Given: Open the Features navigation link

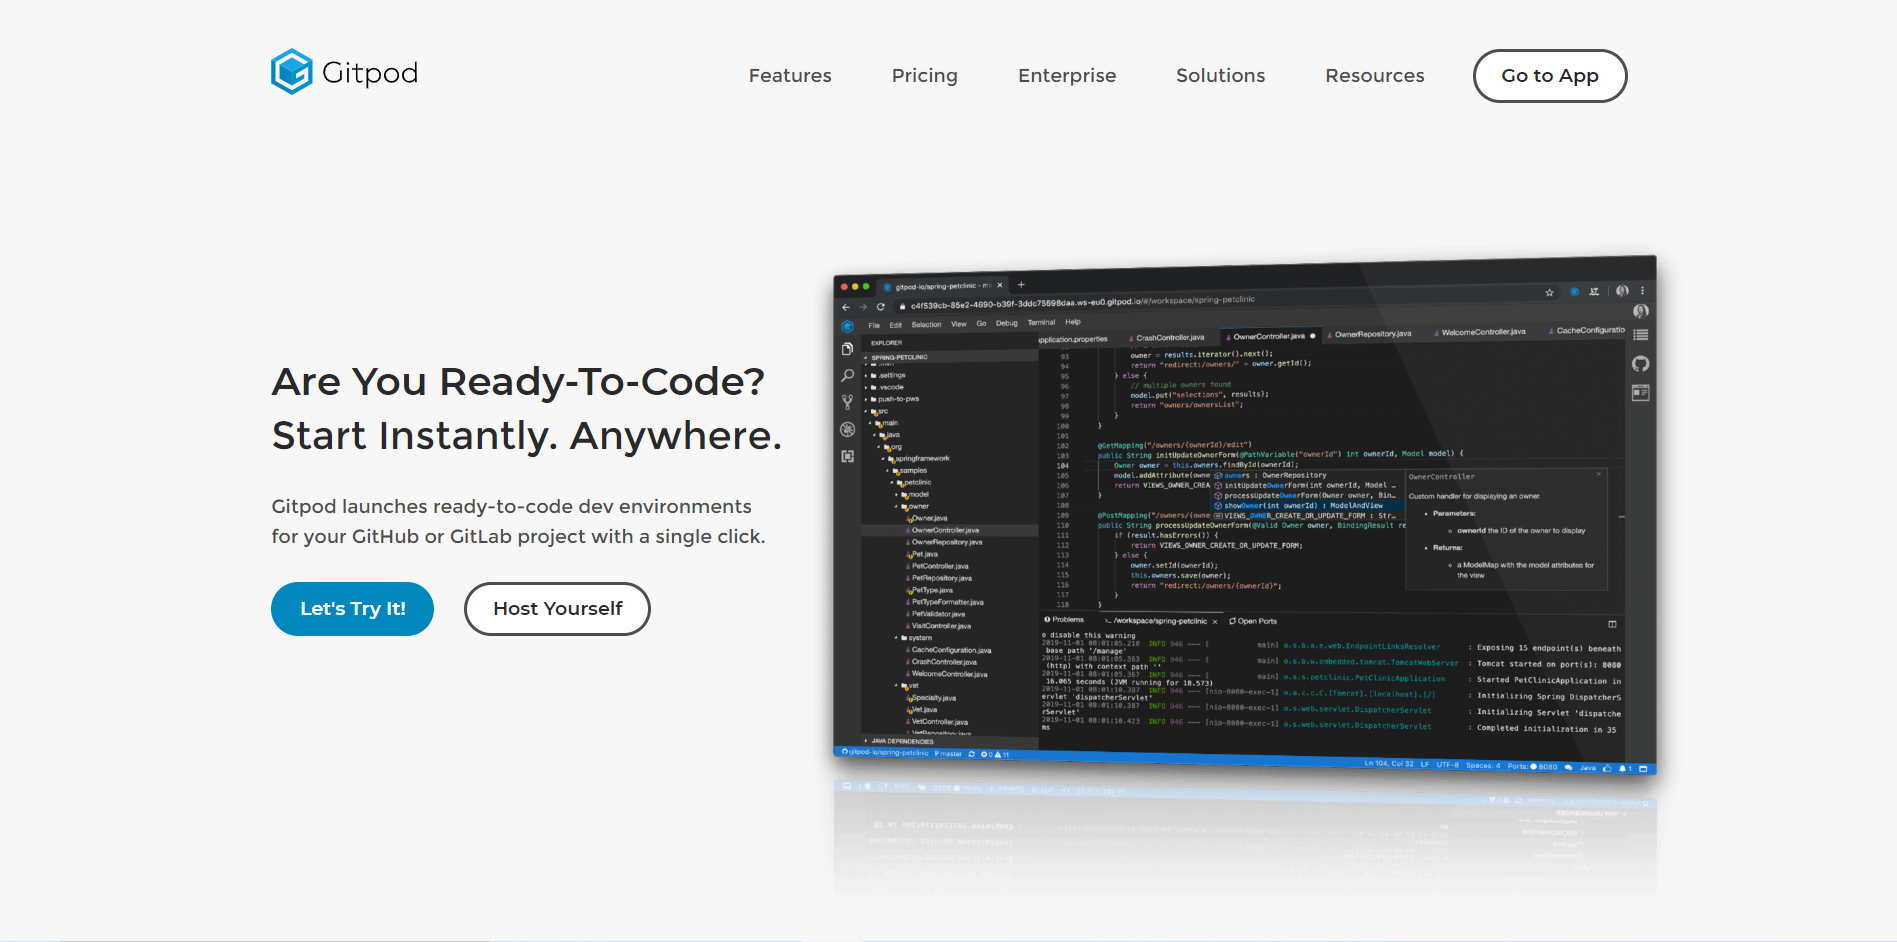Looking at the screenshot, I should point(789,76).
